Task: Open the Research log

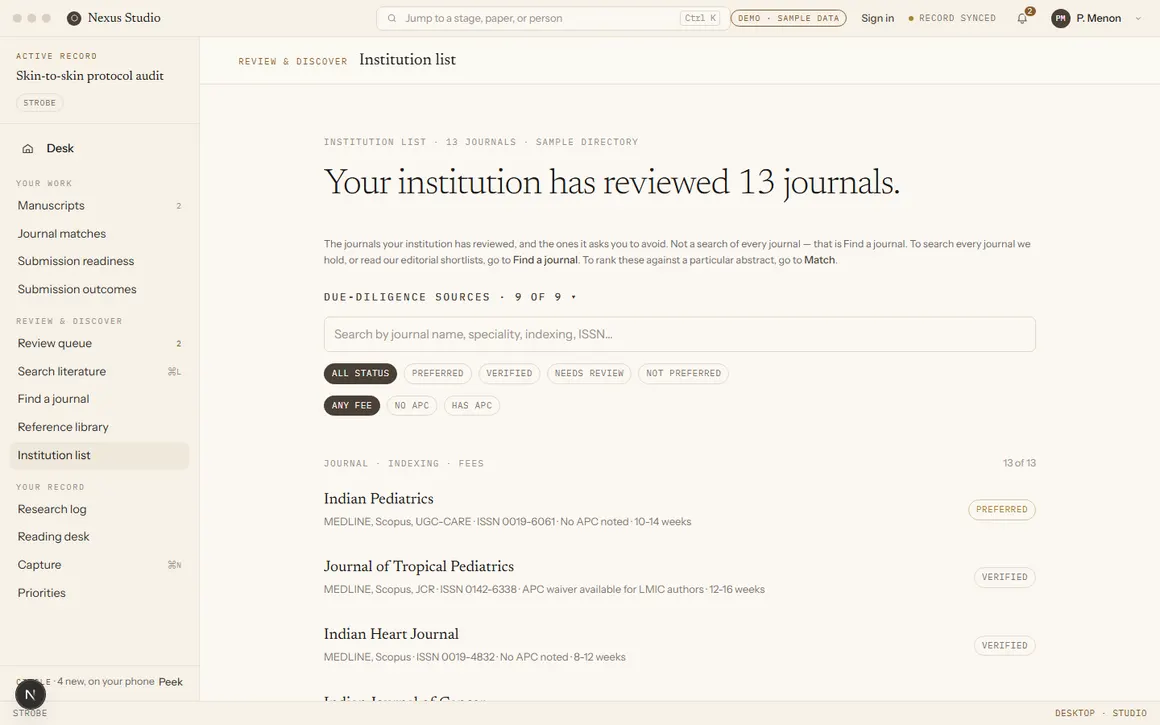Action: (99, 509)
